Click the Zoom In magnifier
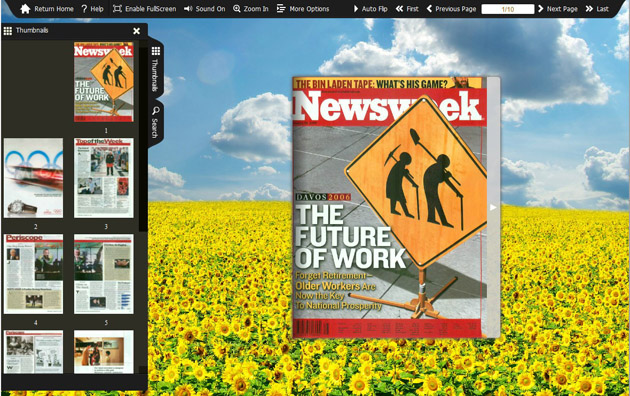This screenshot has width=630, height=396. point(237,9)
